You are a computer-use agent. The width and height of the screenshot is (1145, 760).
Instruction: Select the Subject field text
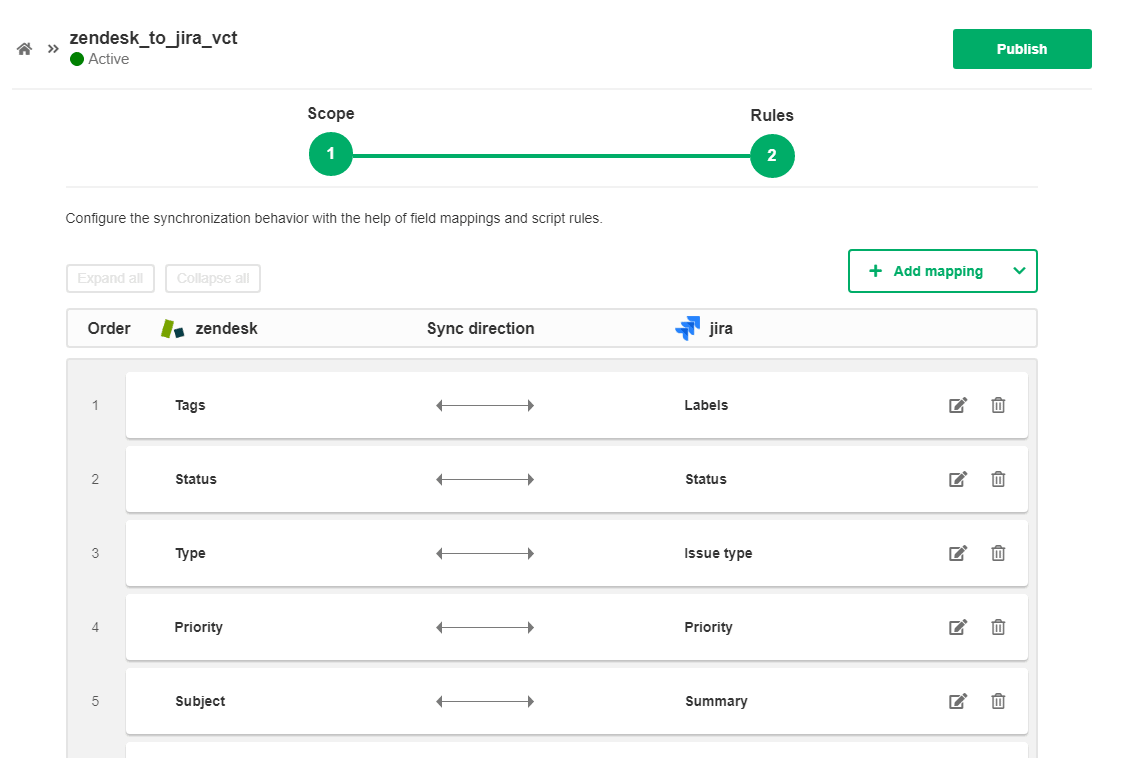click(200, 702)
